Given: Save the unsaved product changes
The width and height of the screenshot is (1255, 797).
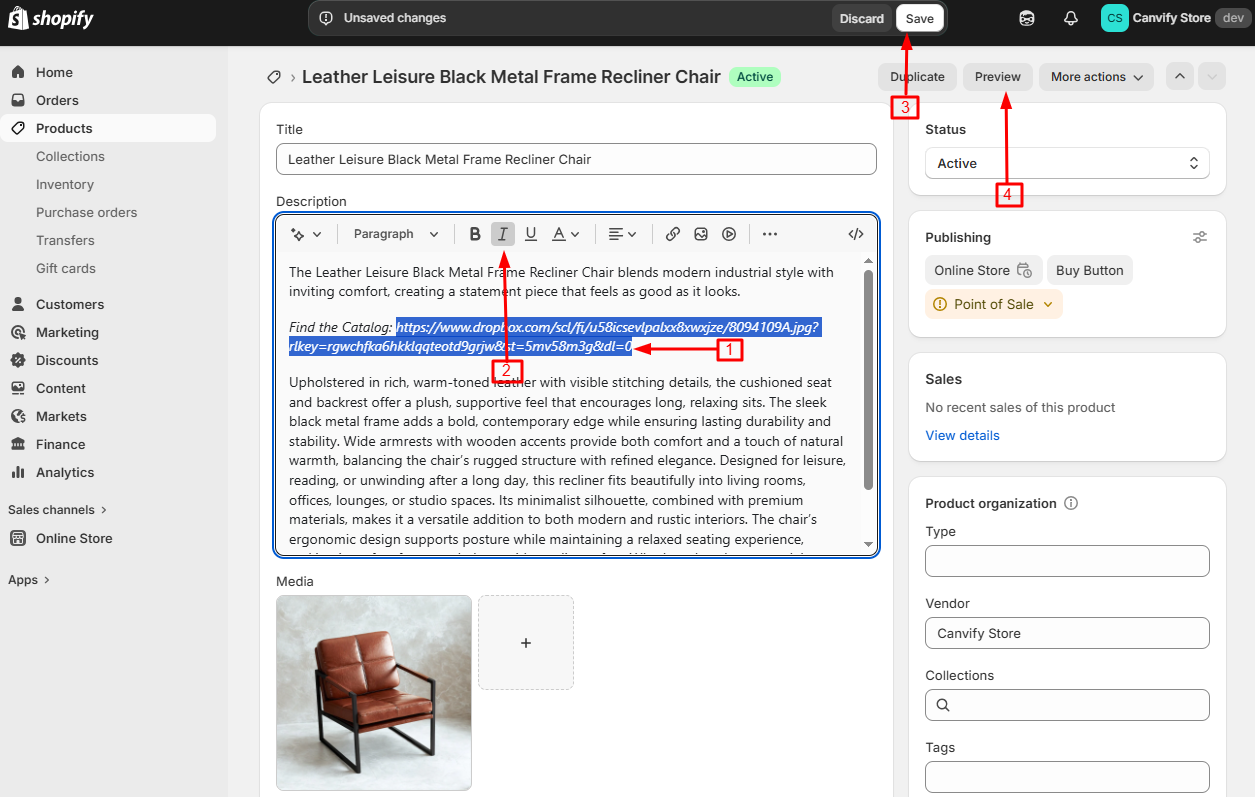Looking at the screenshot, I should [918, 18].
